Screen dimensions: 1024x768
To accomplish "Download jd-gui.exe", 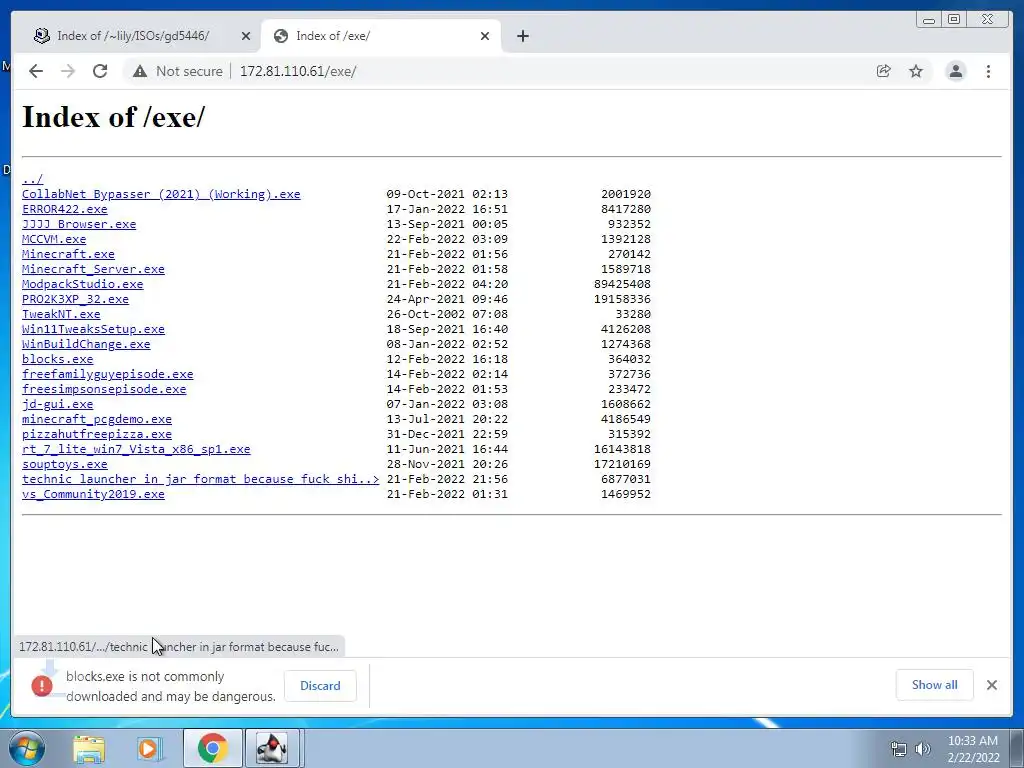I will point(57,404).
